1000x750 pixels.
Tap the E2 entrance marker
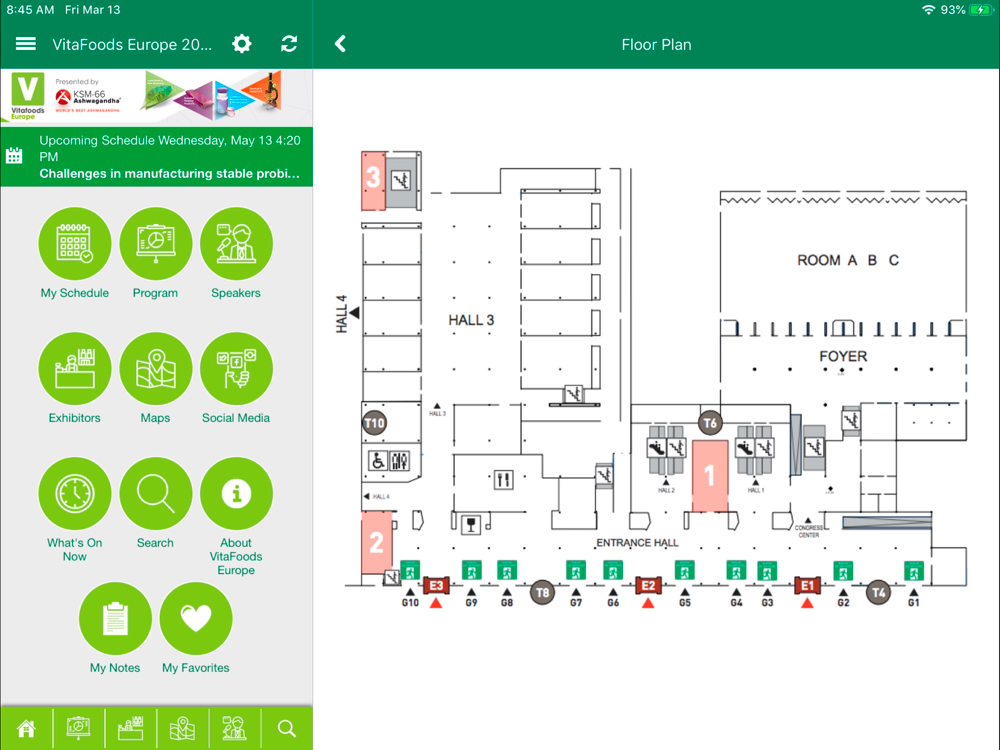648,585
